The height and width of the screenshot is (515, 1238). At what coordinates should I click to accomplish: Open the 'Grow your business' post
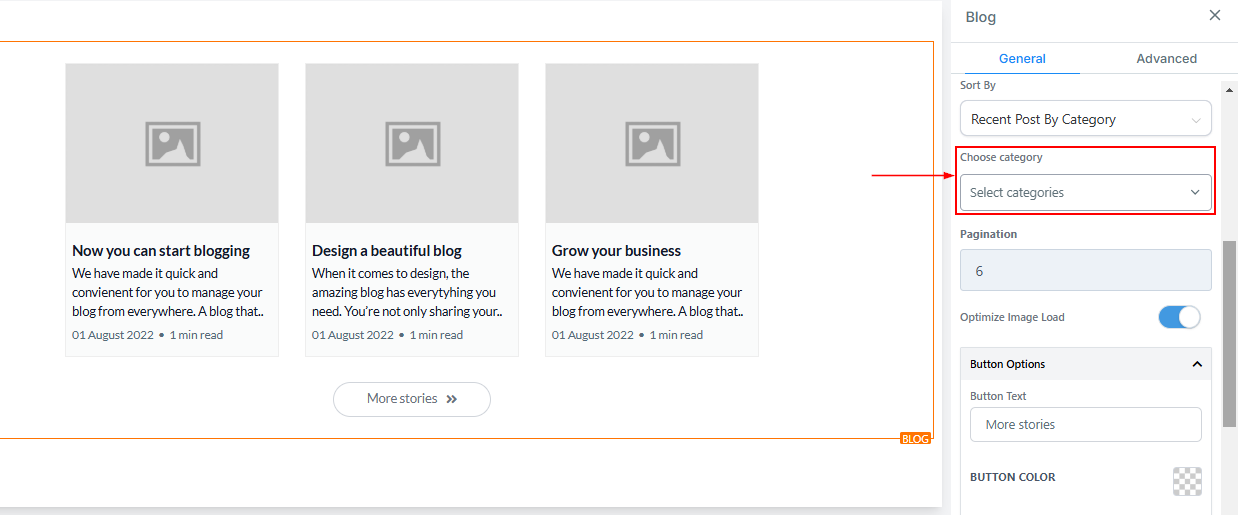616,251
